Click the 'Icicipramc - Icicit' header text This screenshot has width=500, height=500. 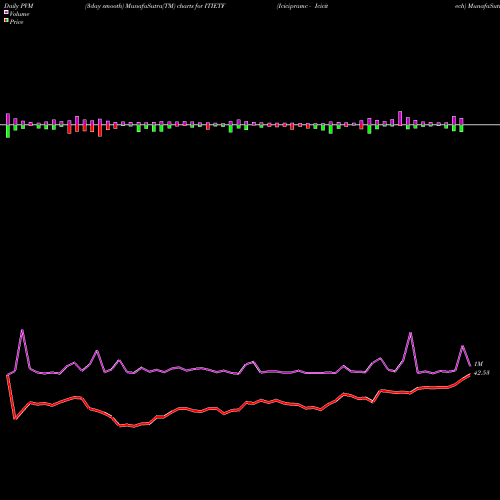click(x=302, y=6)
